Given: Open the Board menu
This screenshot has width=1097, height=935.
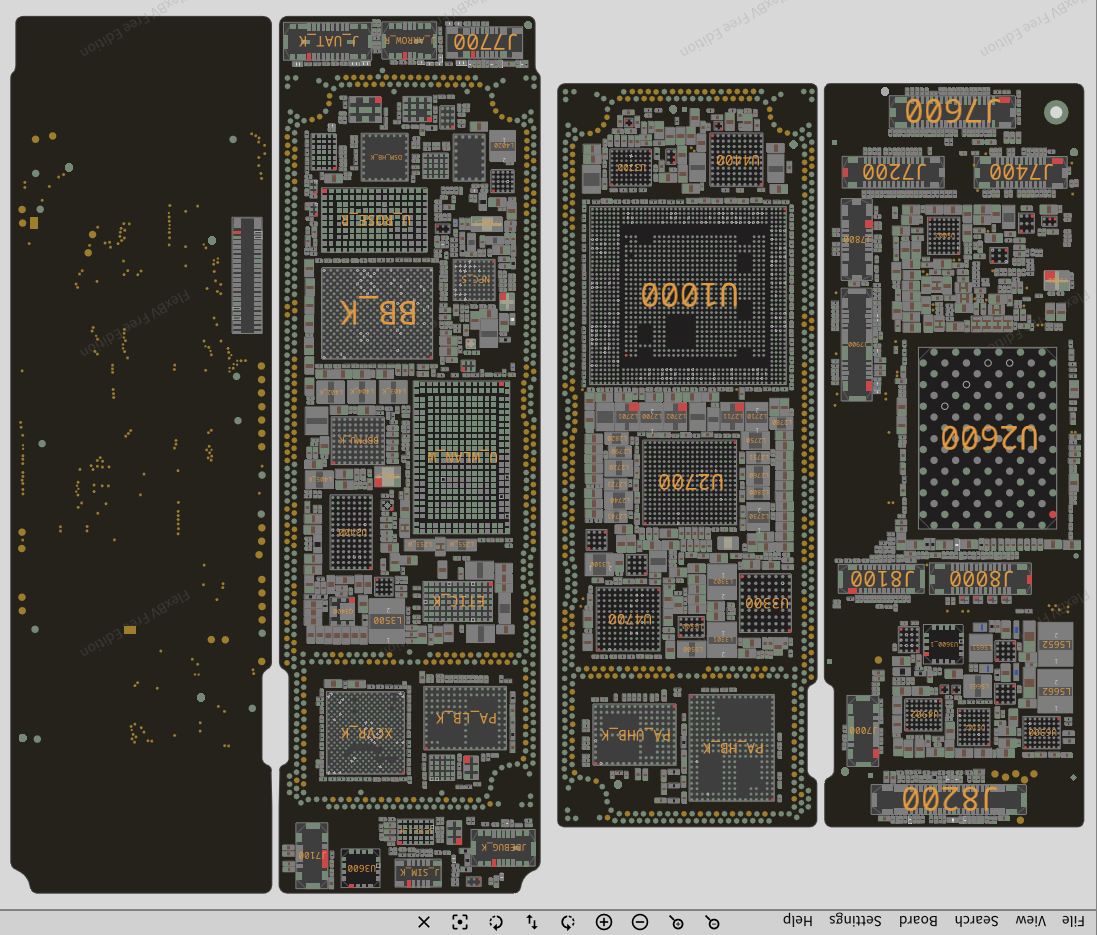Looking at the screenshot, I should (x=918, y=920).
